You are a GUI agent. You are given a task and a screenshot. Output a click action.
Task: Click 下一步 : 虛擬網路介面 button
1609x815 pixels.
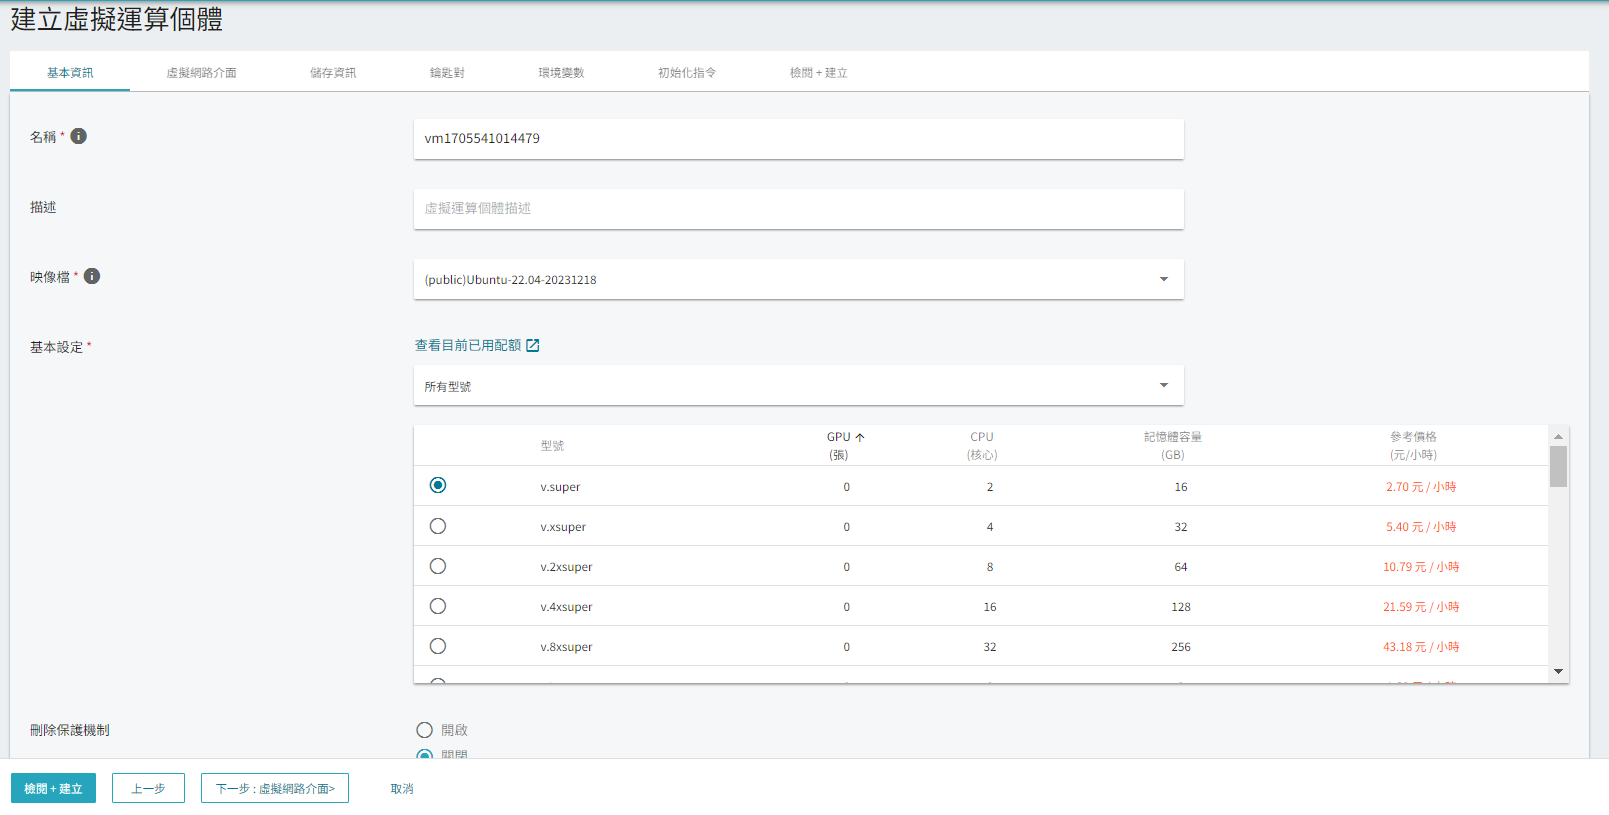pyautogui.click(x=275, y=788)
